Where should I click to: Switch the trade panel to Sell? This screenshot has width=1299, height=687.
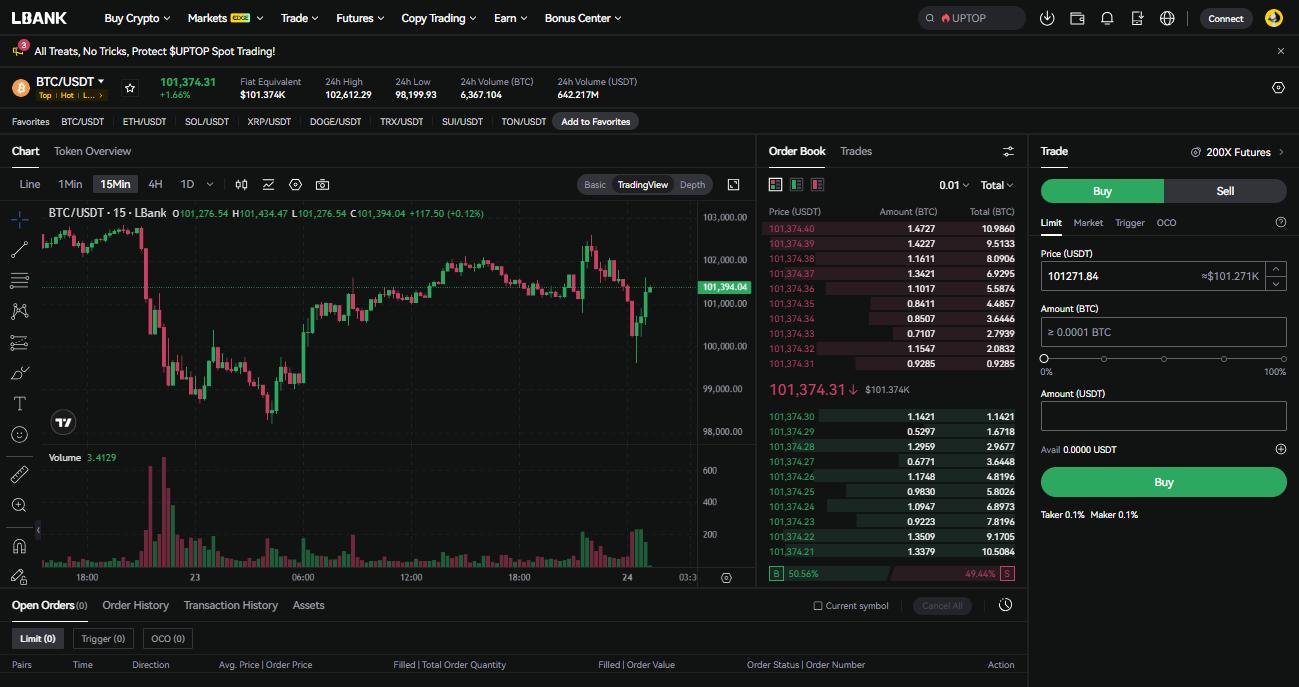[1224, 190]
